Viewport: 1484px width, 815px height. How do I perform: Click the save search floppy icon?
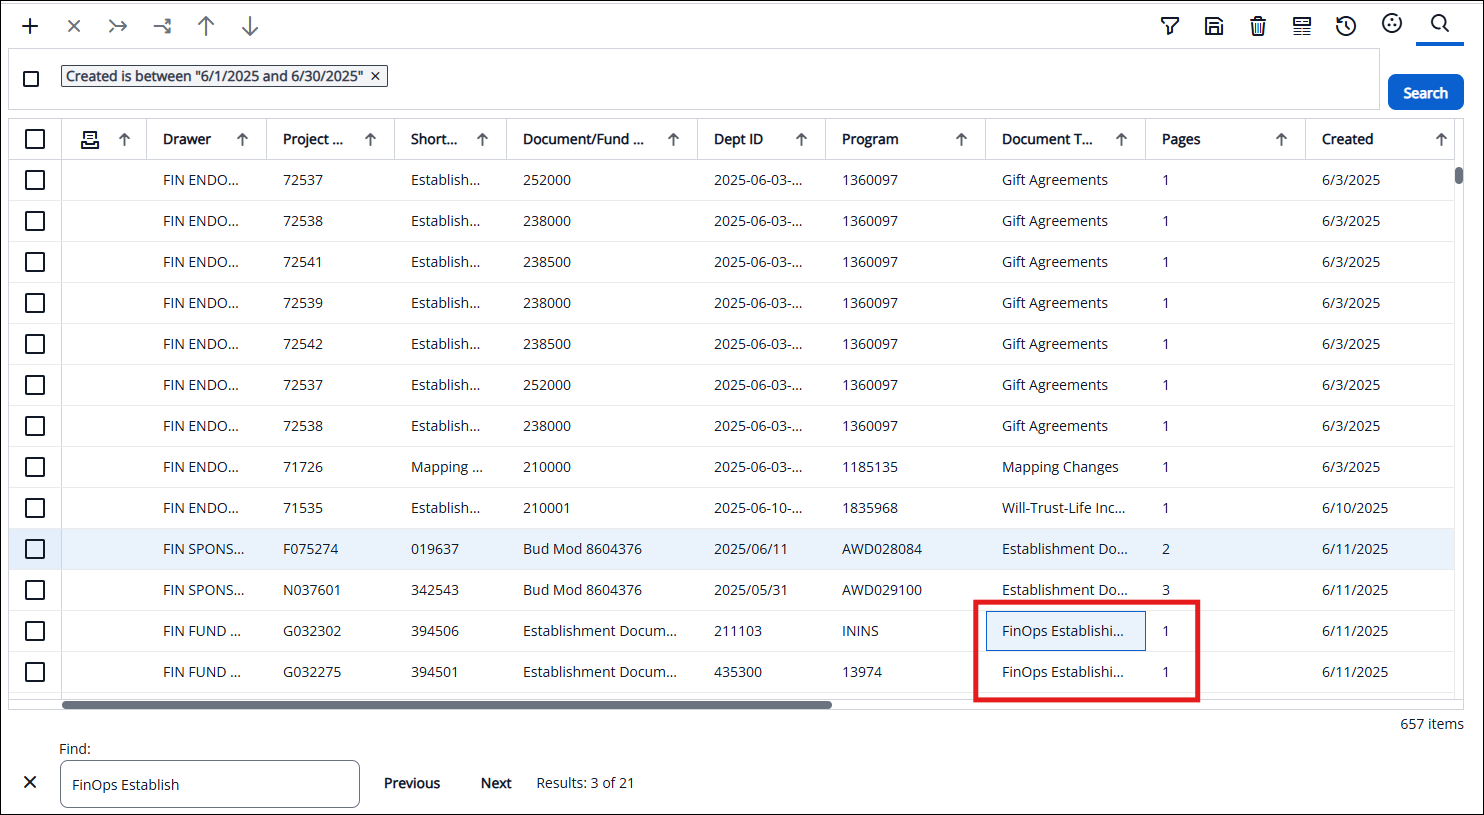coord(1214,26)
